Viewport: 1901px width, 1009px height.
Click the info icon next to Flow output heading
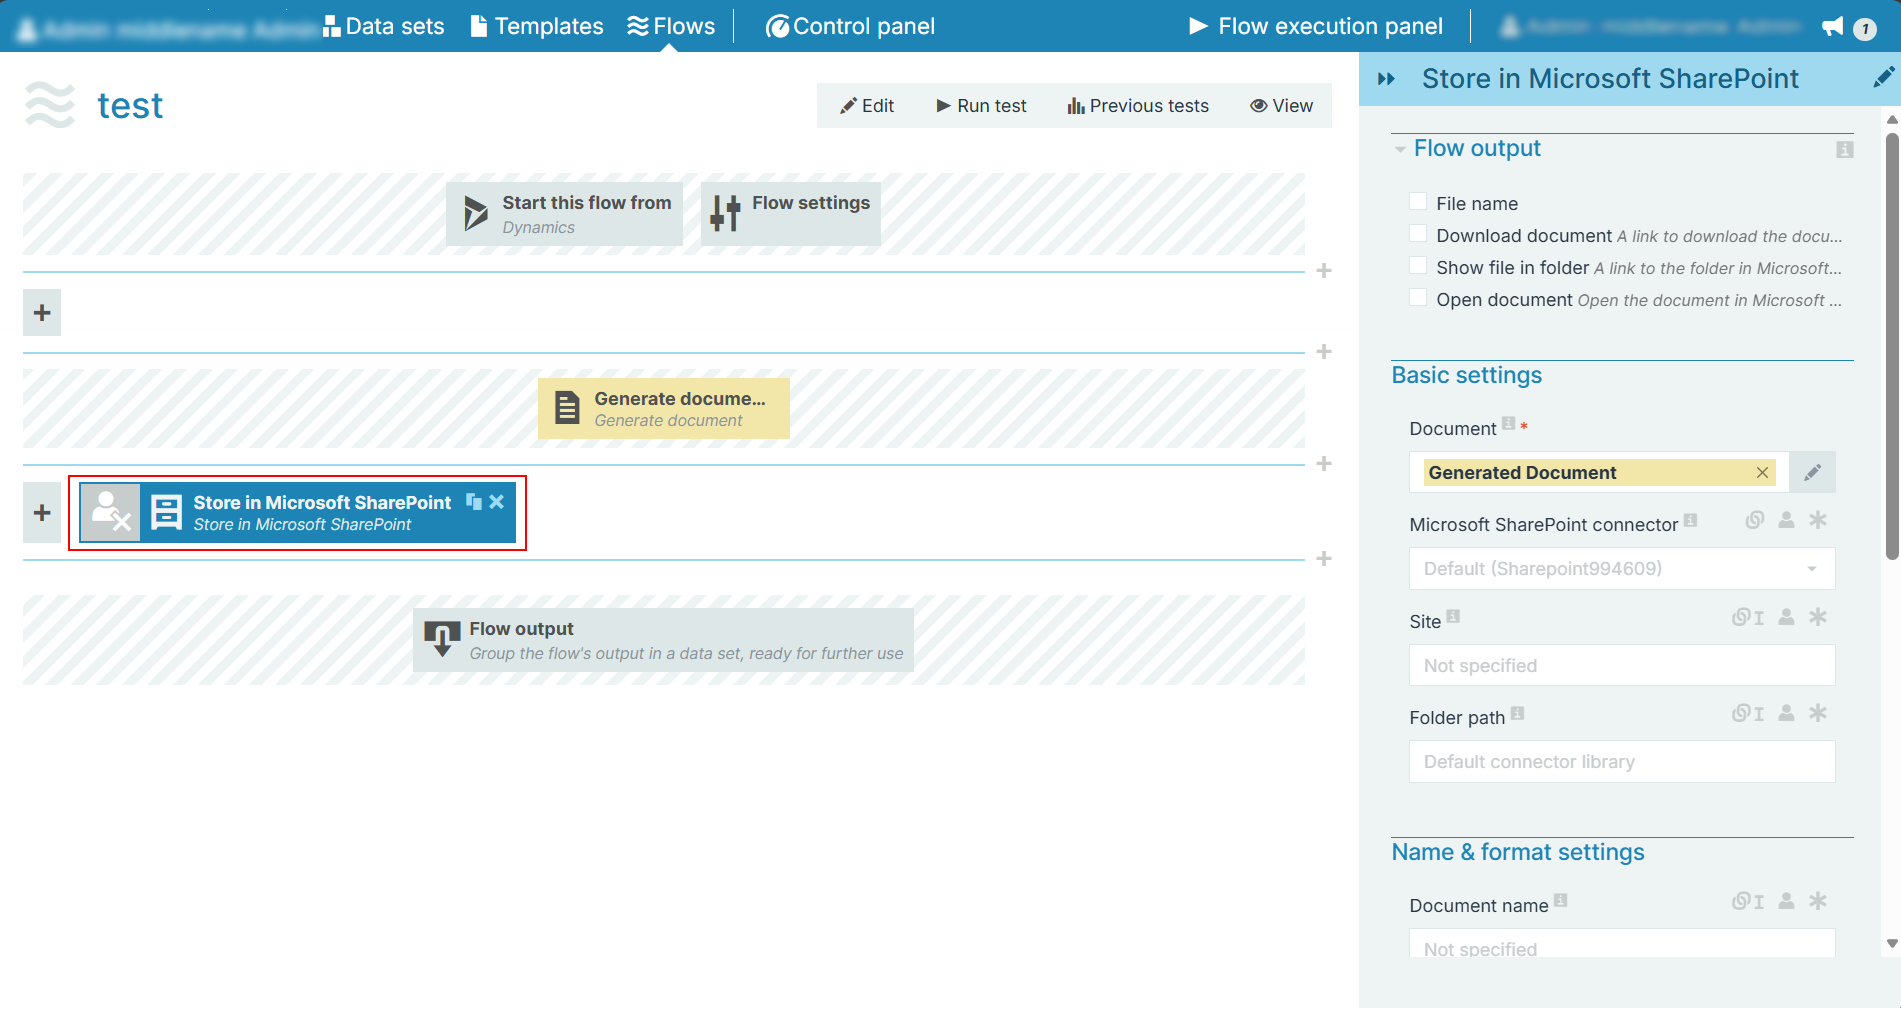(x=1845, y=149)
